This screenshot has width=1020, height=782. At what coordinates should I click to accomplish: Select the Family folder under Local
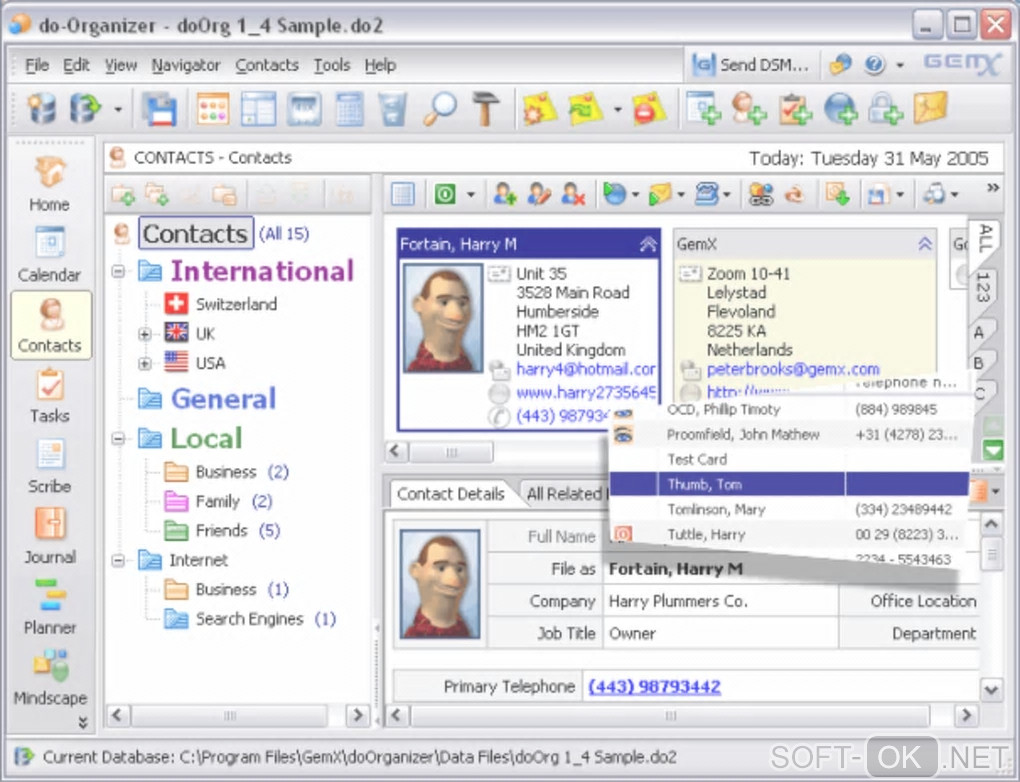(x=217, y=502)
